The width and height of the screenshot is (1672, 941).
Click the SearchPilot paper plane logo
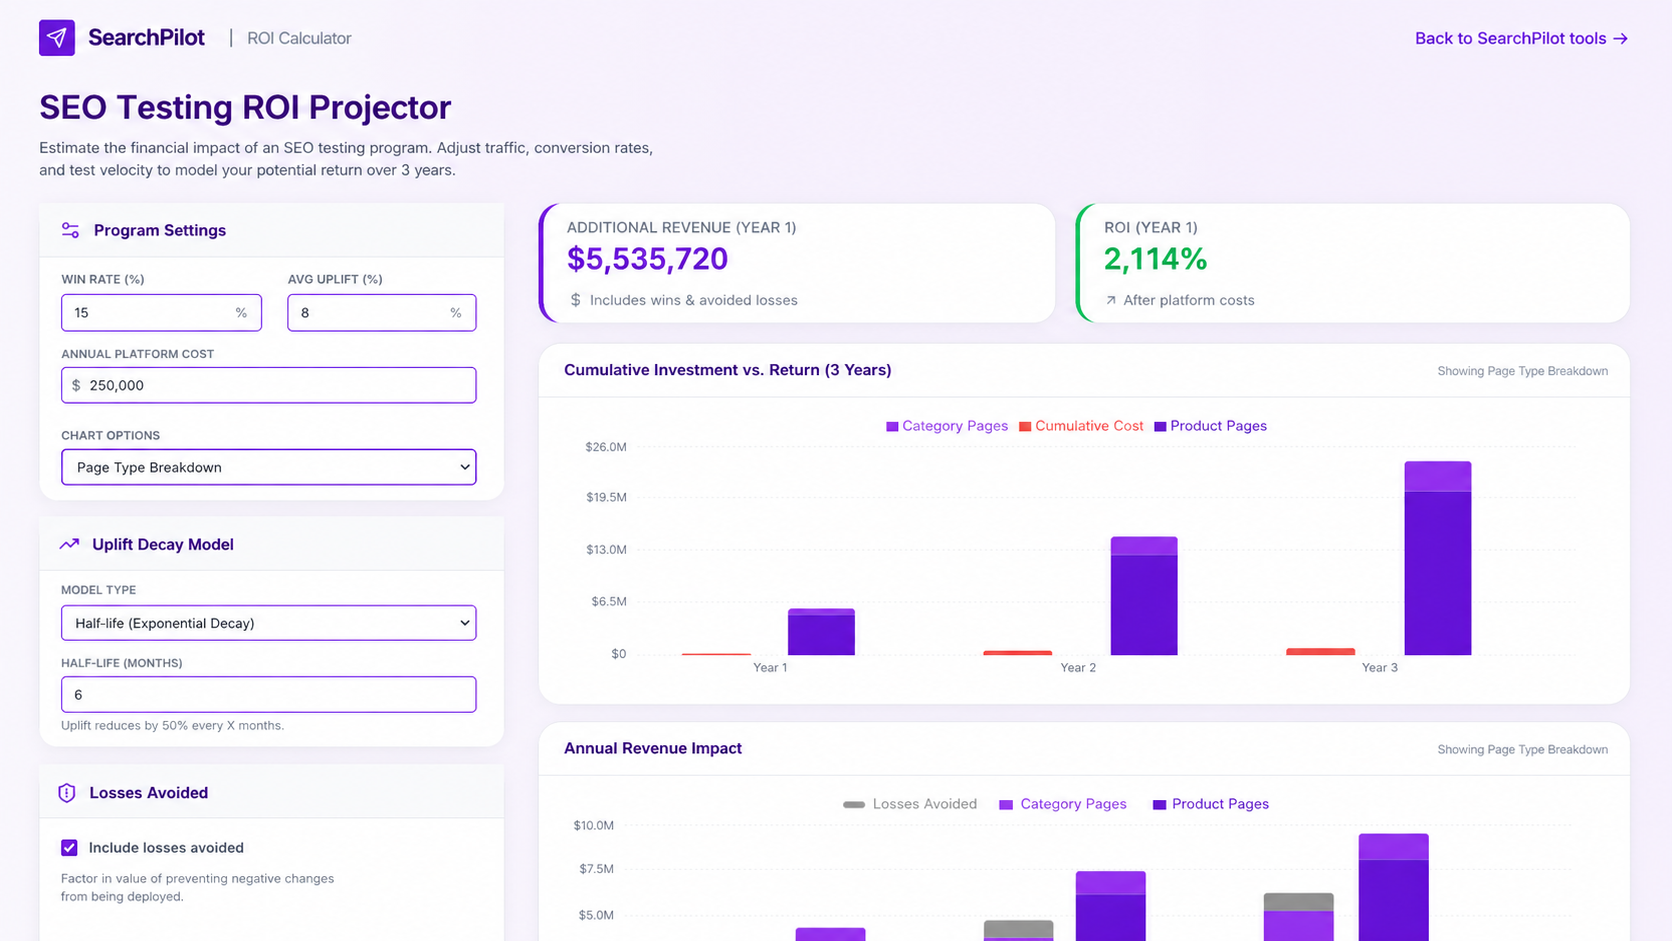point(57,38)
